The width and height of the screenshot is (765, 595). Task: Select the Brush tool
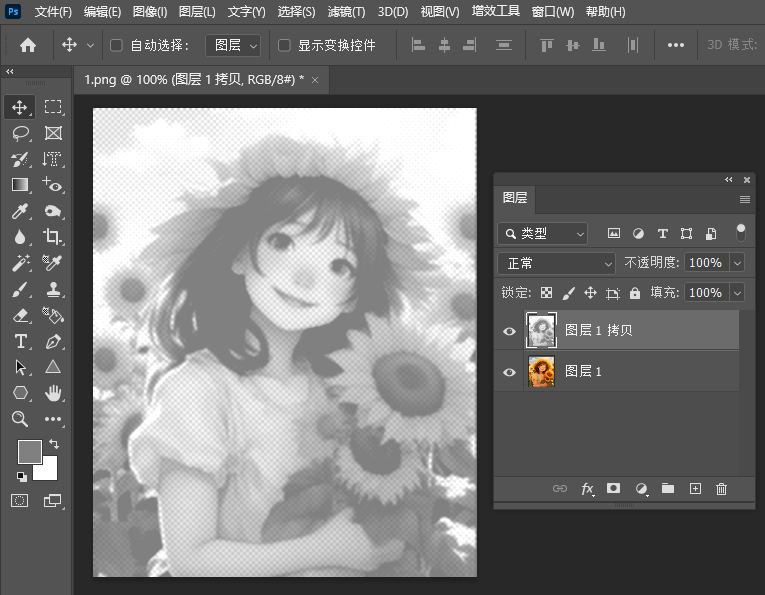tap(20, 289)
